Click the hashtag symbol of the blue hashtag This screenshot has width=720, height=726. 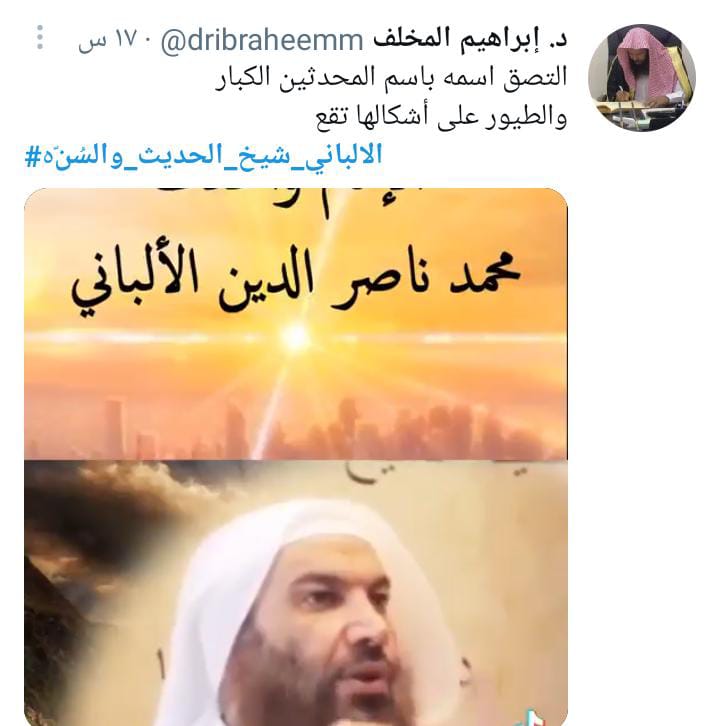click(33, 155)
